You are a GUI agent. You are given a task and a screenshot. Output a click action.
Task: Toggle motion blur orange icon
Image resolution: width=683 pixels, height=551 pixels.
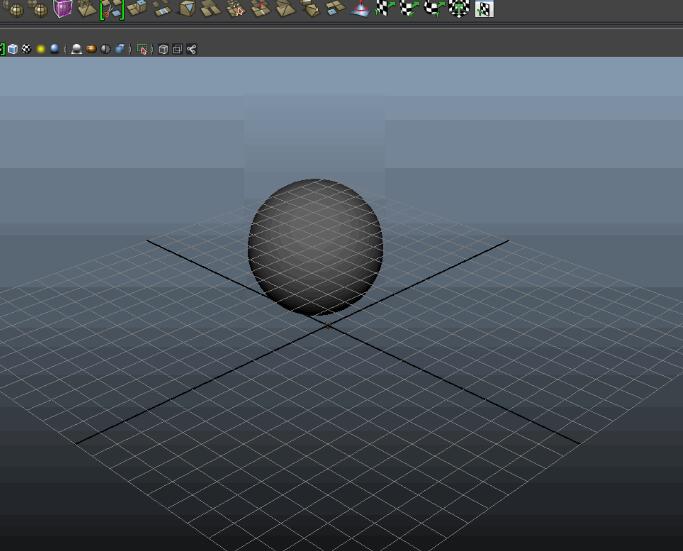[91, 48]
